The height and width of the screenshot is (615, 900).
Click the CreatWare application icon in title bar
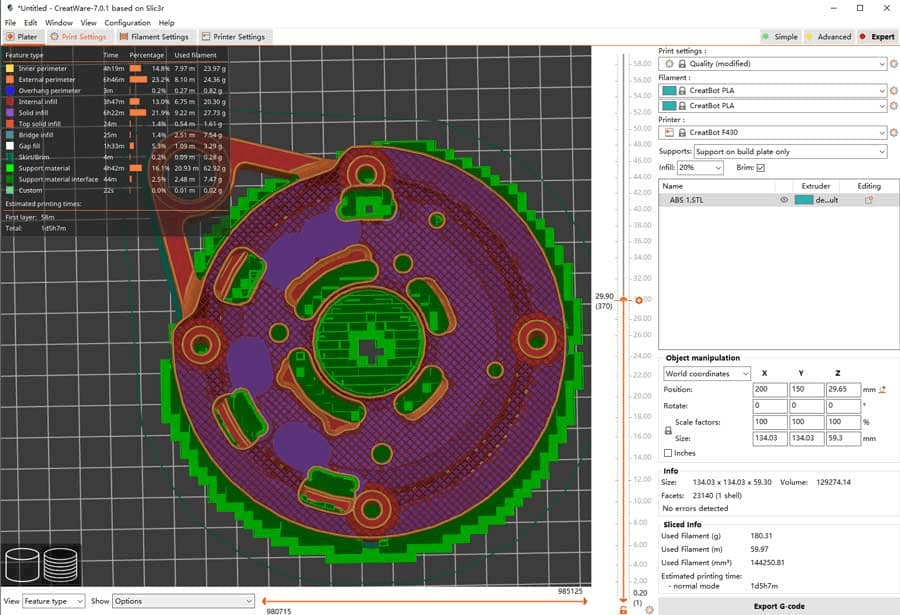[x=10, y=8]
